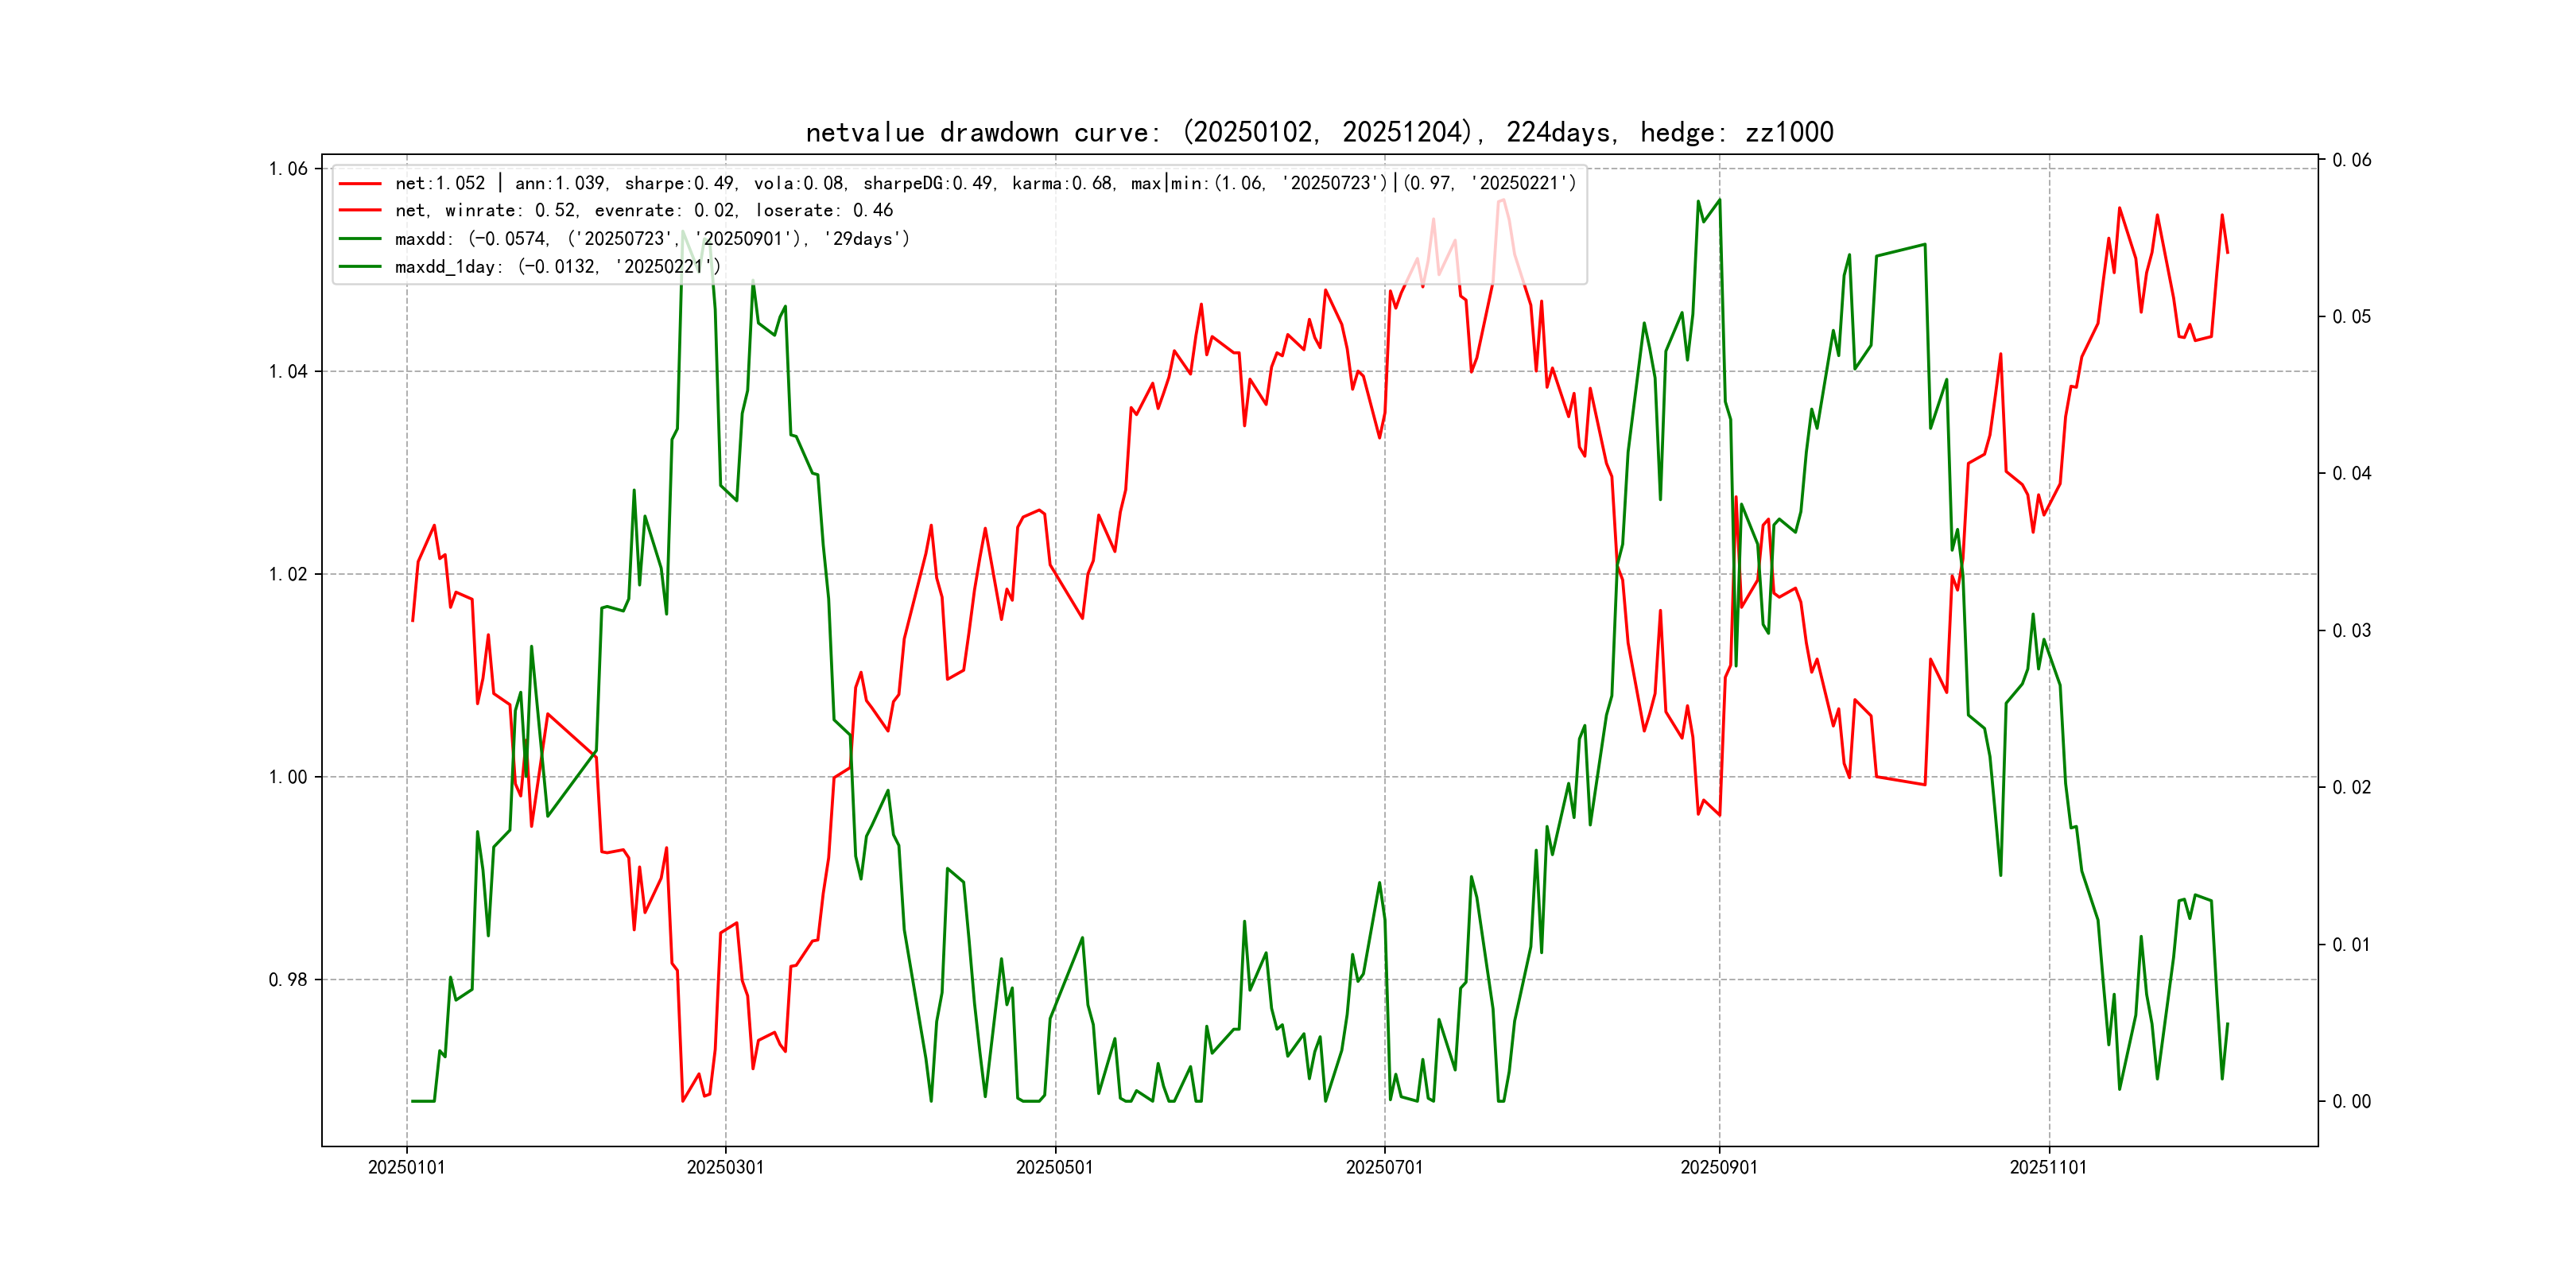The height and width of the screenshot is (1288, 2576).
Task: Click the 20250701 x-axis date label
Action: point(1384,1167)
